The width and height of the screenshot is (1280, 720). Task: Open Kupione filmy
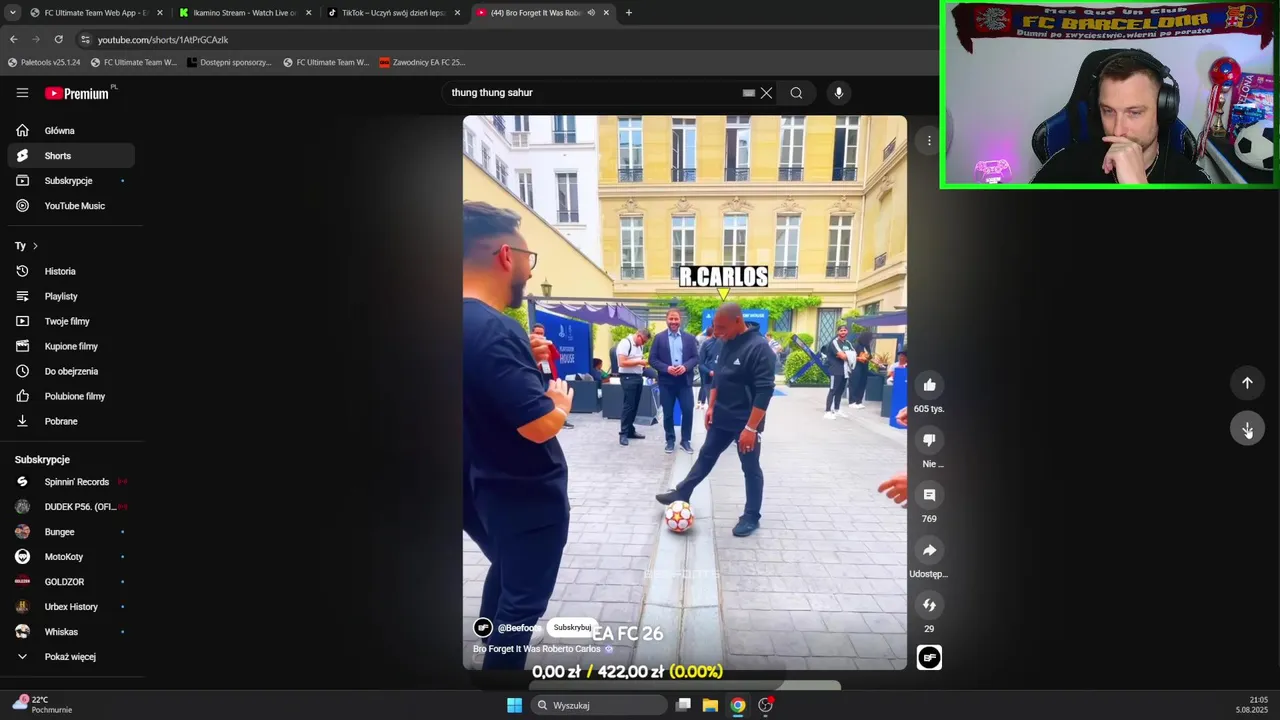coord(71,346)
